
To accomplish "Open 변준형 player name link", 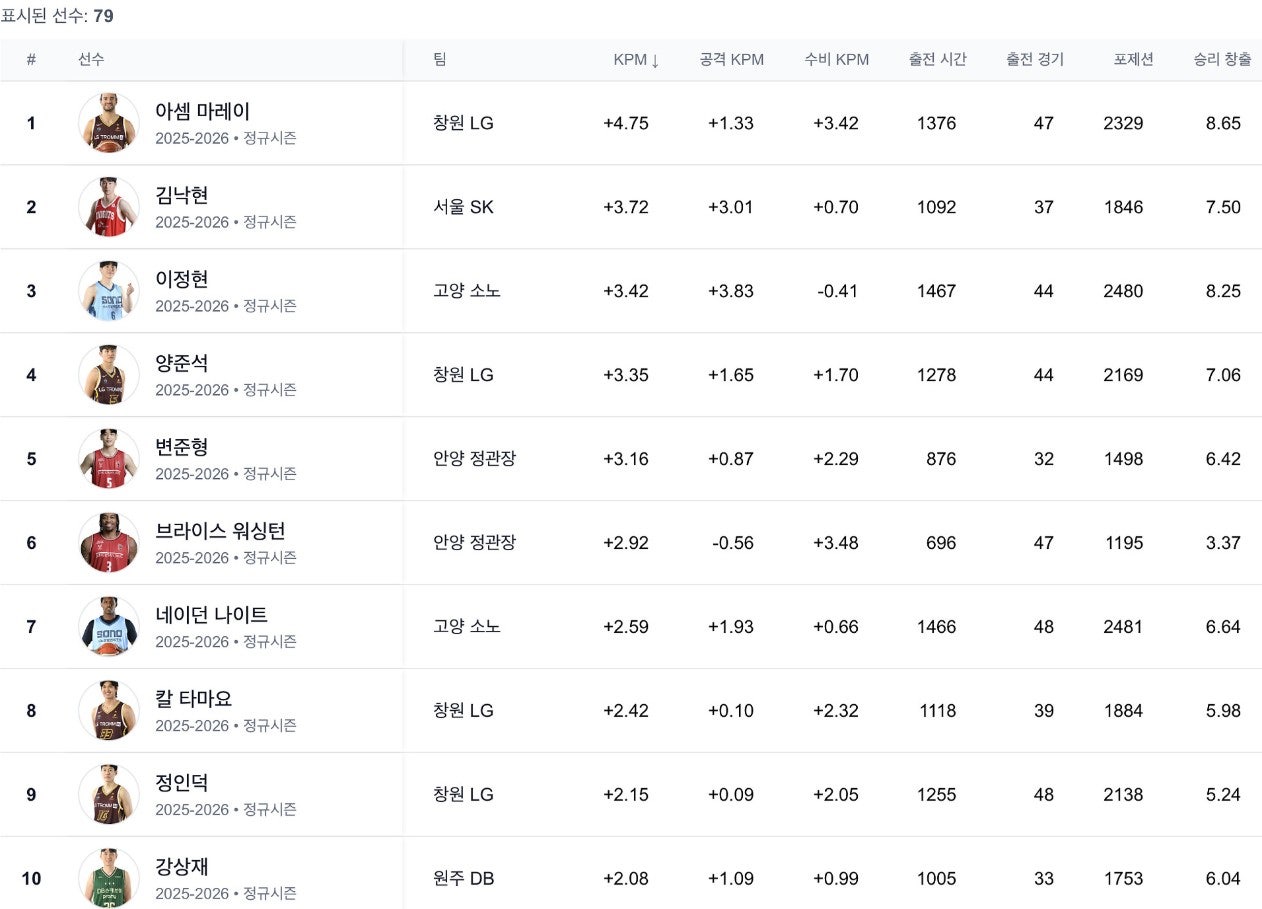I will pyautogui.click(x=182, y=447).
